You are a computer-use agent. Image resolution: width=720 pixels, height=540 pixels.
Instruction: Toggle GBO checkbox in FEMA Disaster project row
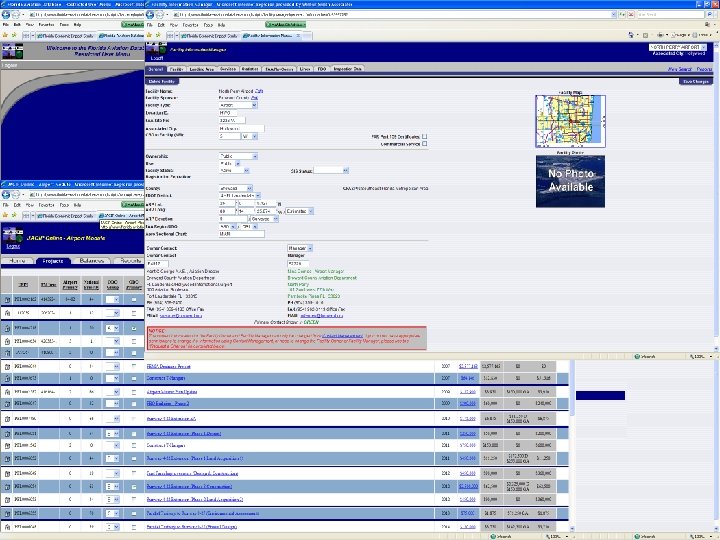(x=134, y=366)
